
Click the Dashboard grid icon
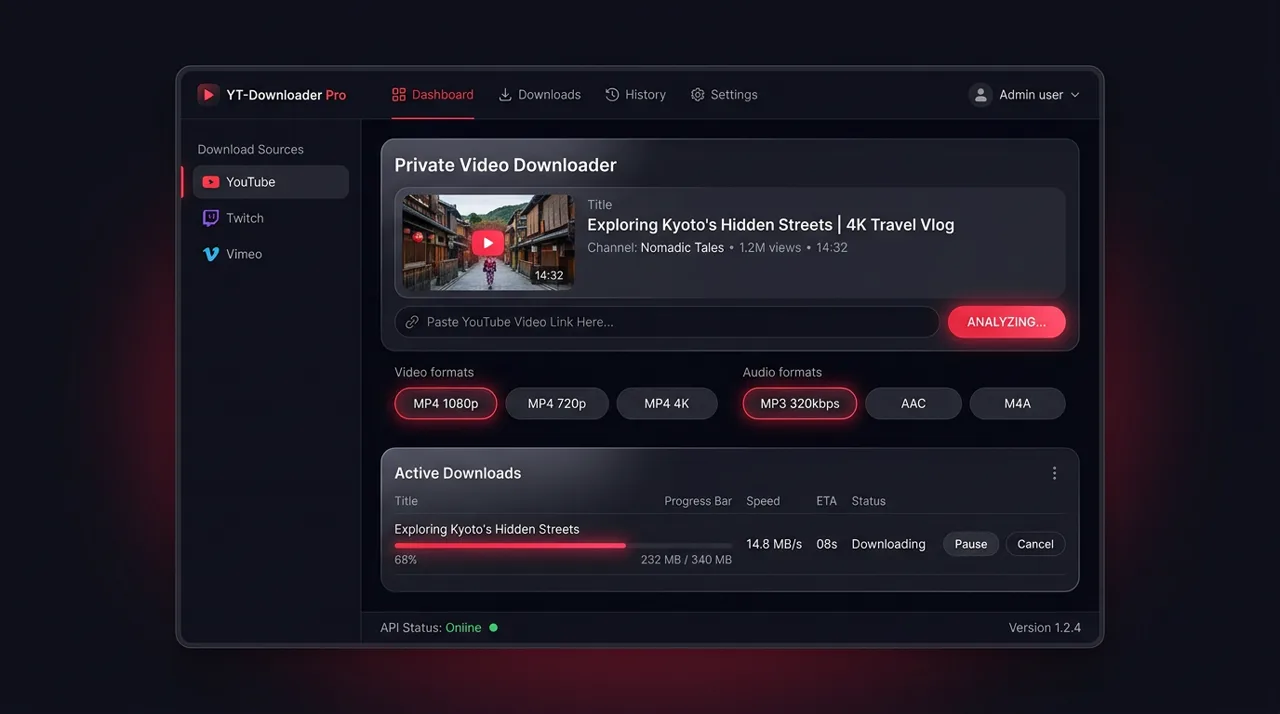click(399, 94)
